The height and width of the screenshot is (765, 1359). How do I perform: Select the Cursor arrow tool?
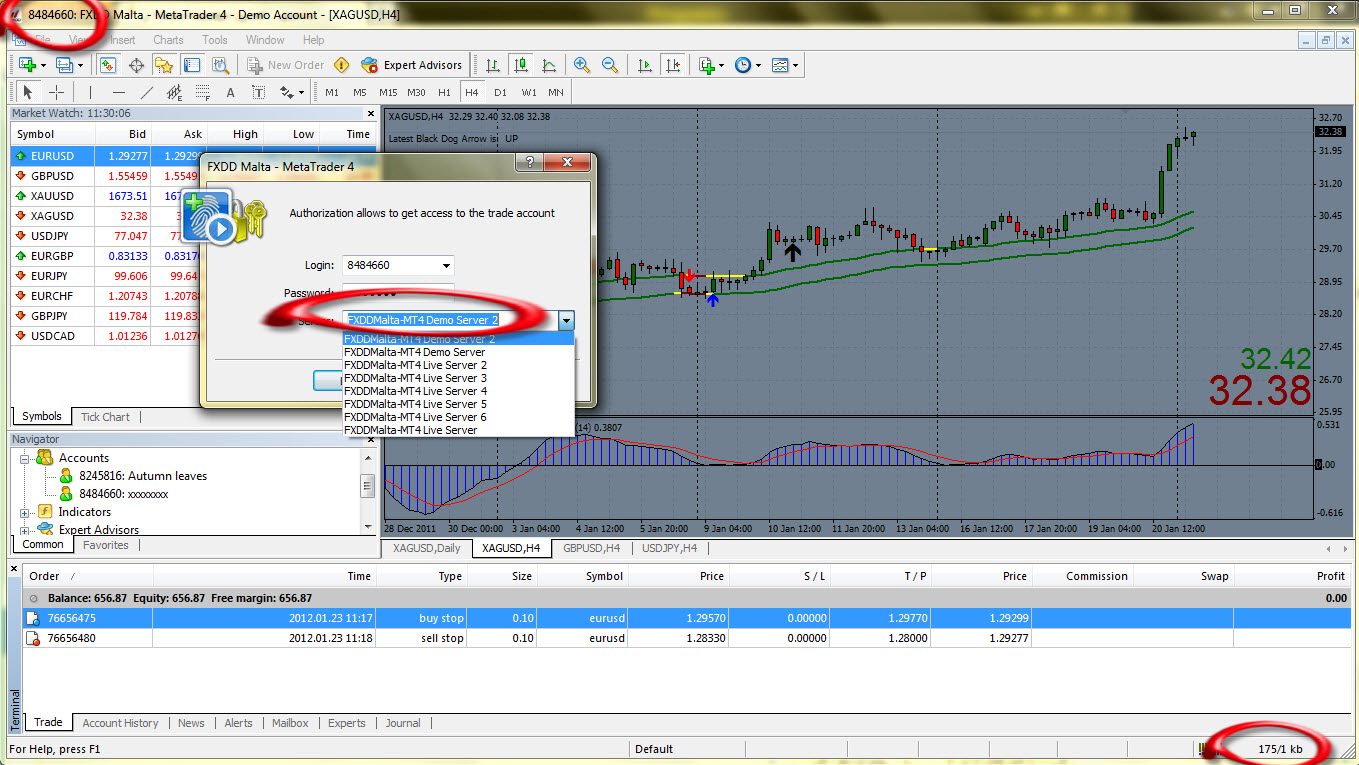point(28,92)
